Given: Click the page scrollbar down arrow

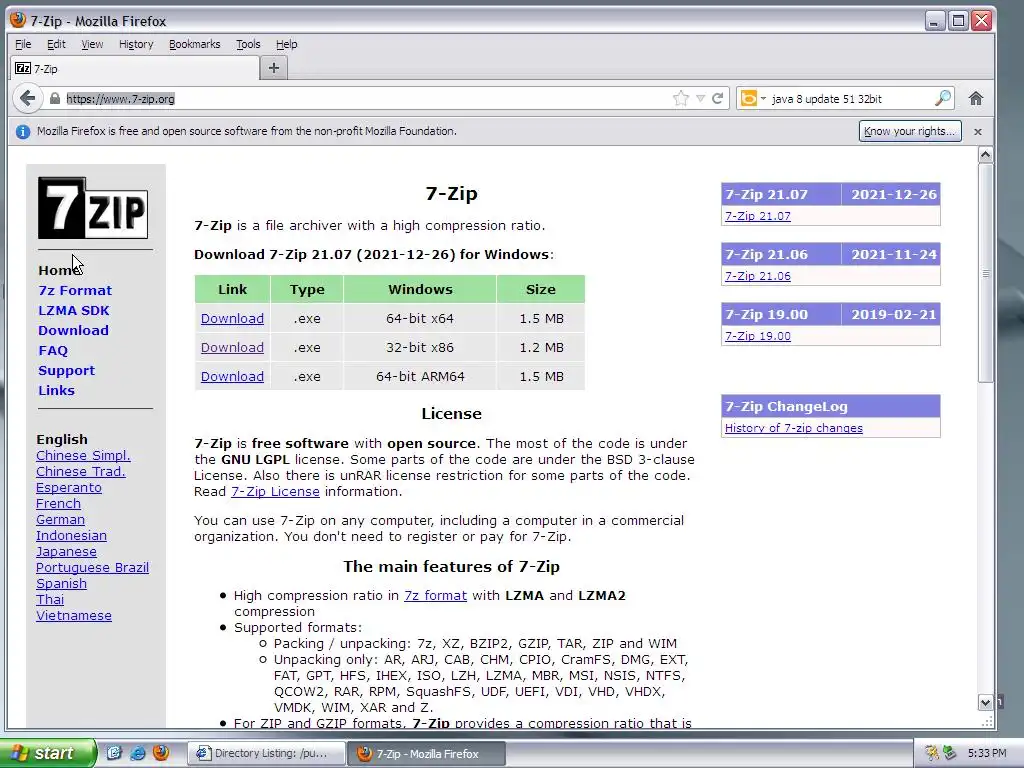Looking at the screenshot, I should (985, 703).
